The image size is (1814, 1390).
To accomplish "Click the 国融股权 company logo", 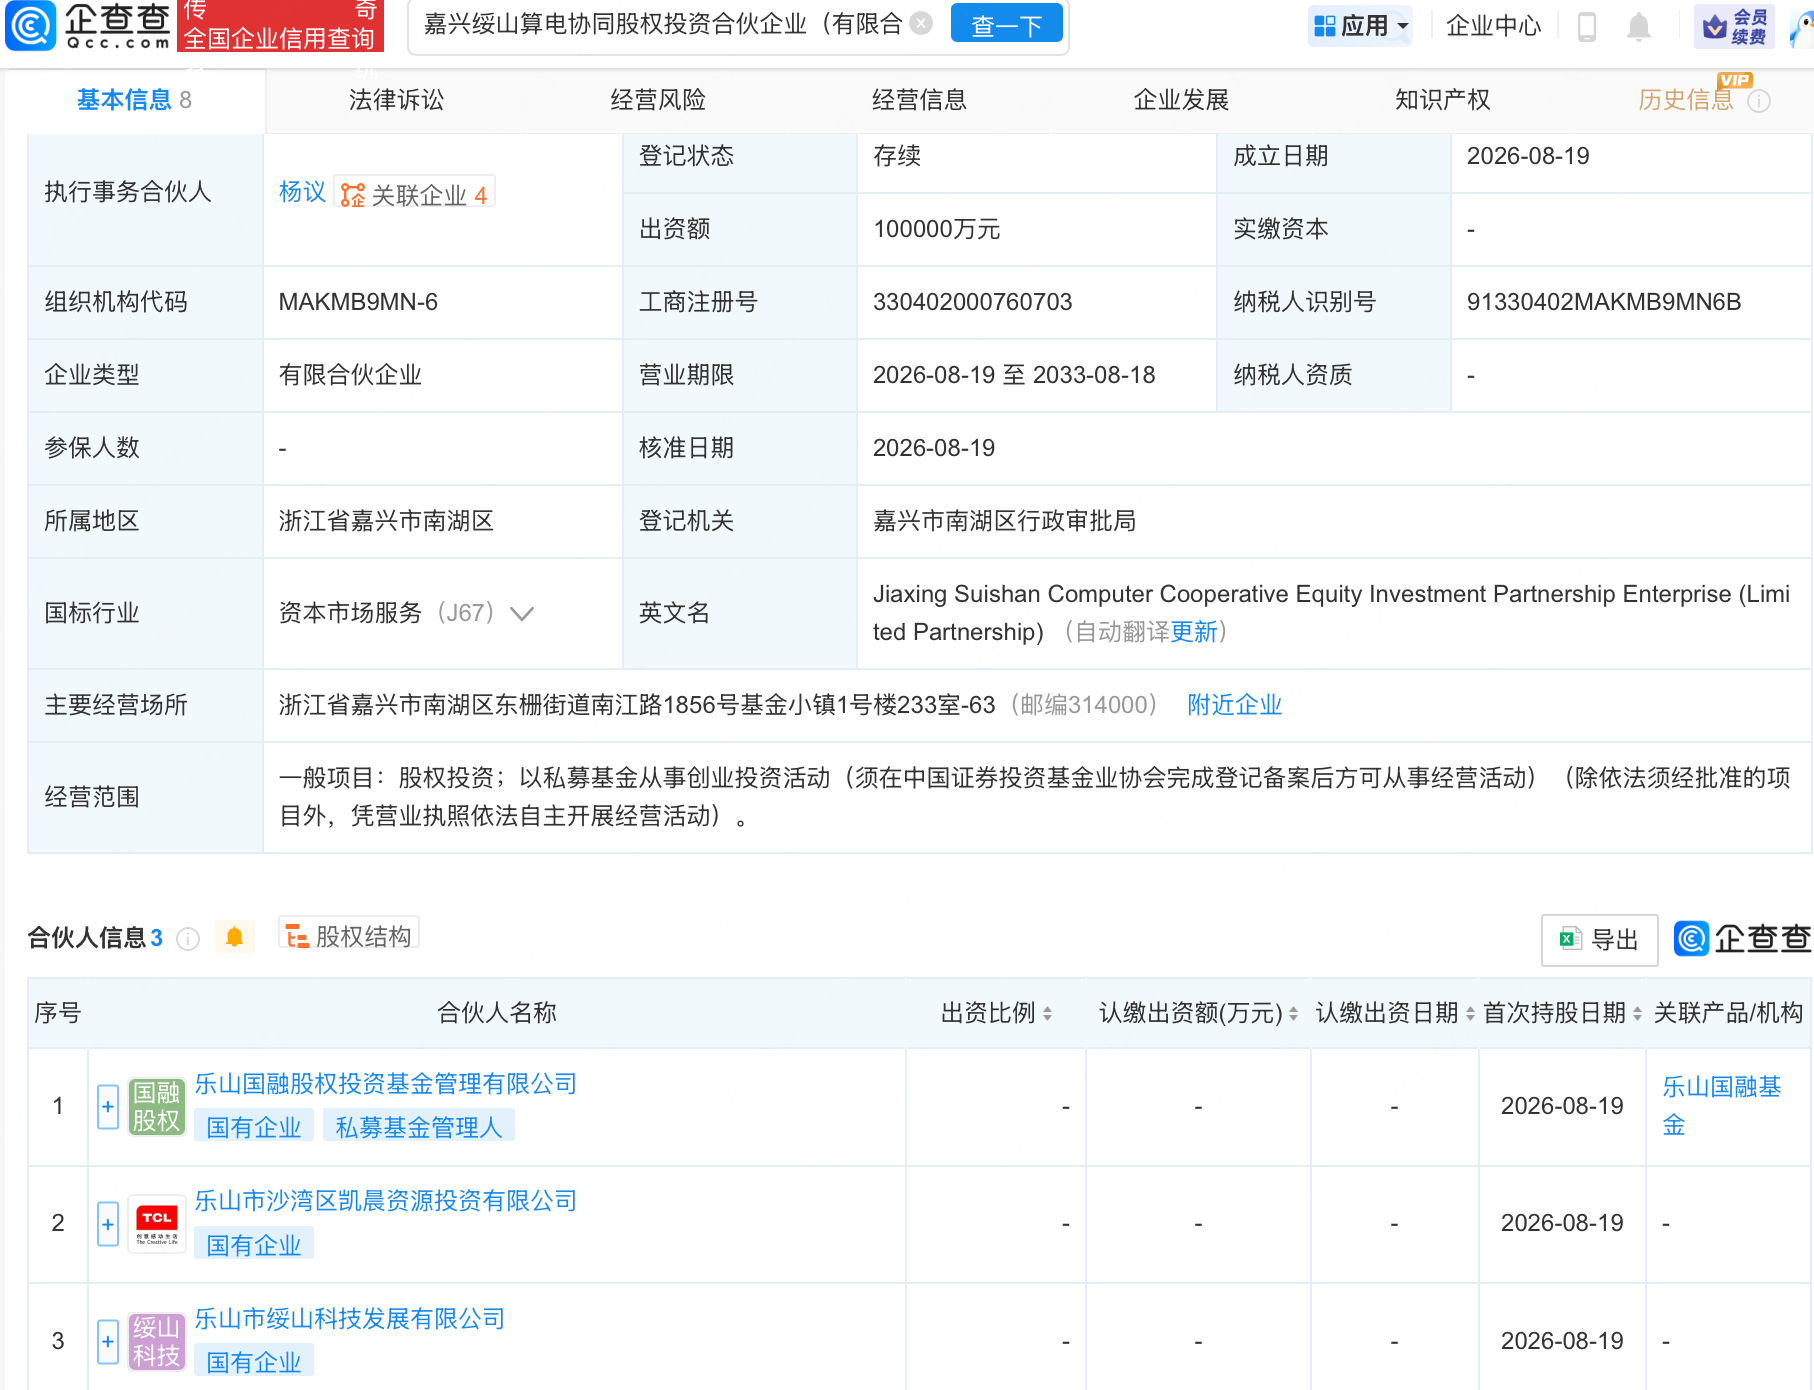I will coord(157,1107).
